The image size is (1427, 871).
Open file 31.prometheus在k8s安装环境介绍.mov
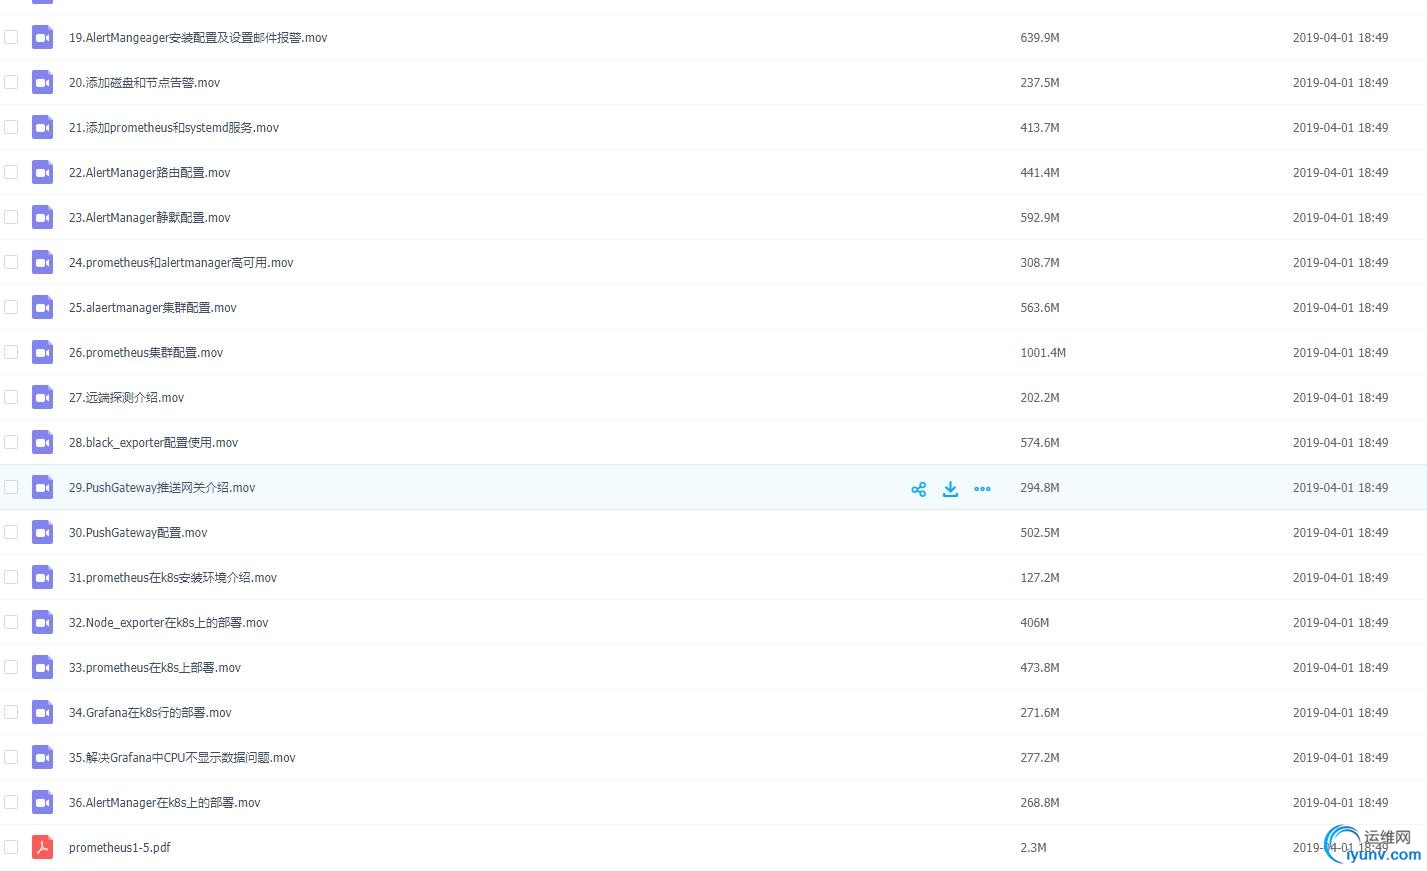[173, 578]
